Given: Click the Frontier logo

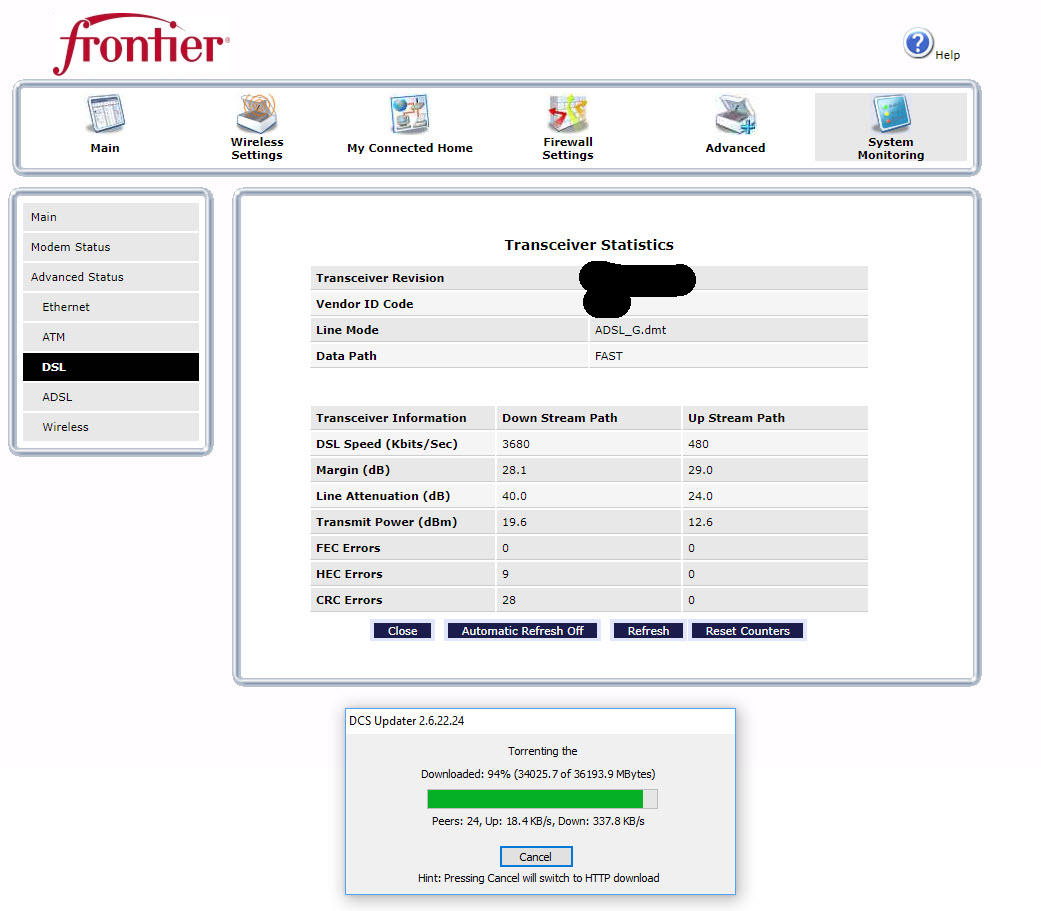Looking at the screenshot, I should [x=141, y=44].
